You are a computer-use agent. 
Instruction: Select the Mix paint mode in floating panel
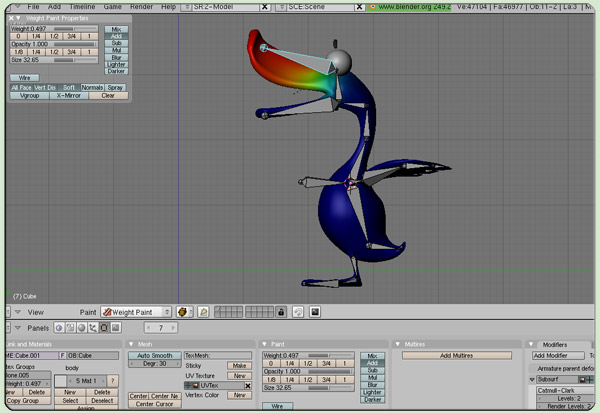[116, 29]
